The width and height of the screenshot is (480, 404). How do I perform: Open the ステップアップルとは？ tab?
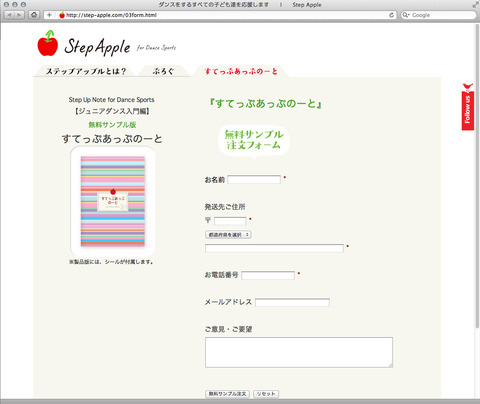pyautogui.click(x=86, y=71)
